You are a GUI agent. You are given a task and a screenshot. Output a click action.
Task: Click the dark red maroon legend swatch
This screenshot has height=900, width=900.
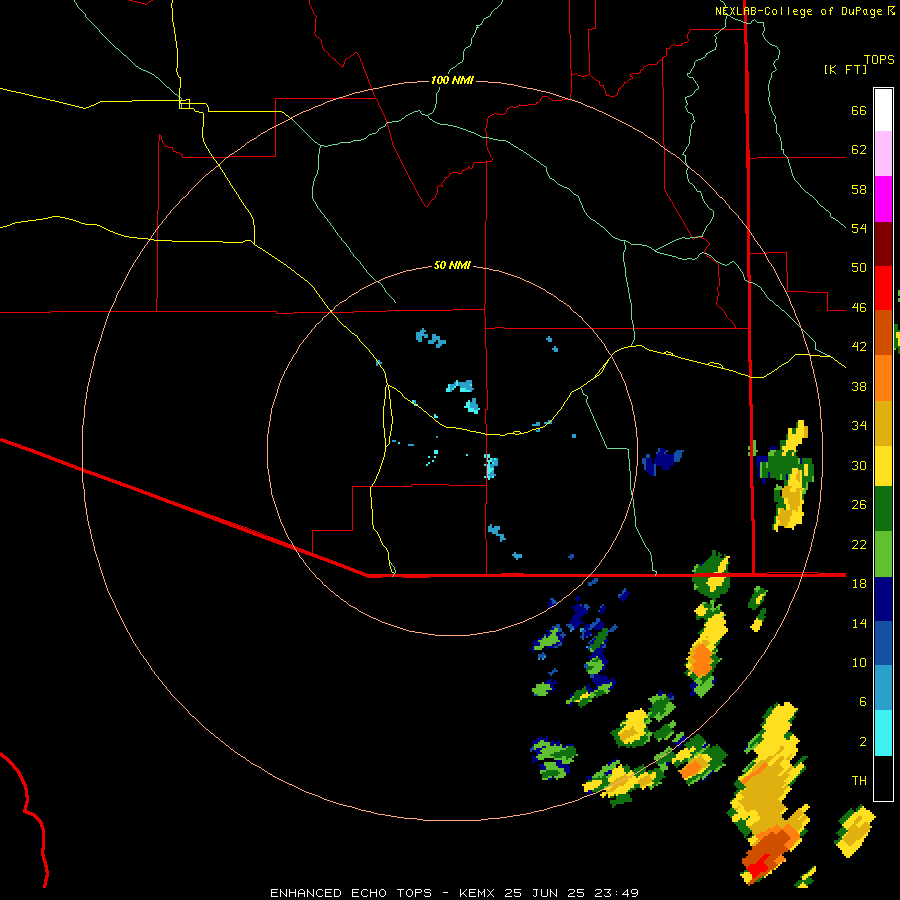coord(883,244)
